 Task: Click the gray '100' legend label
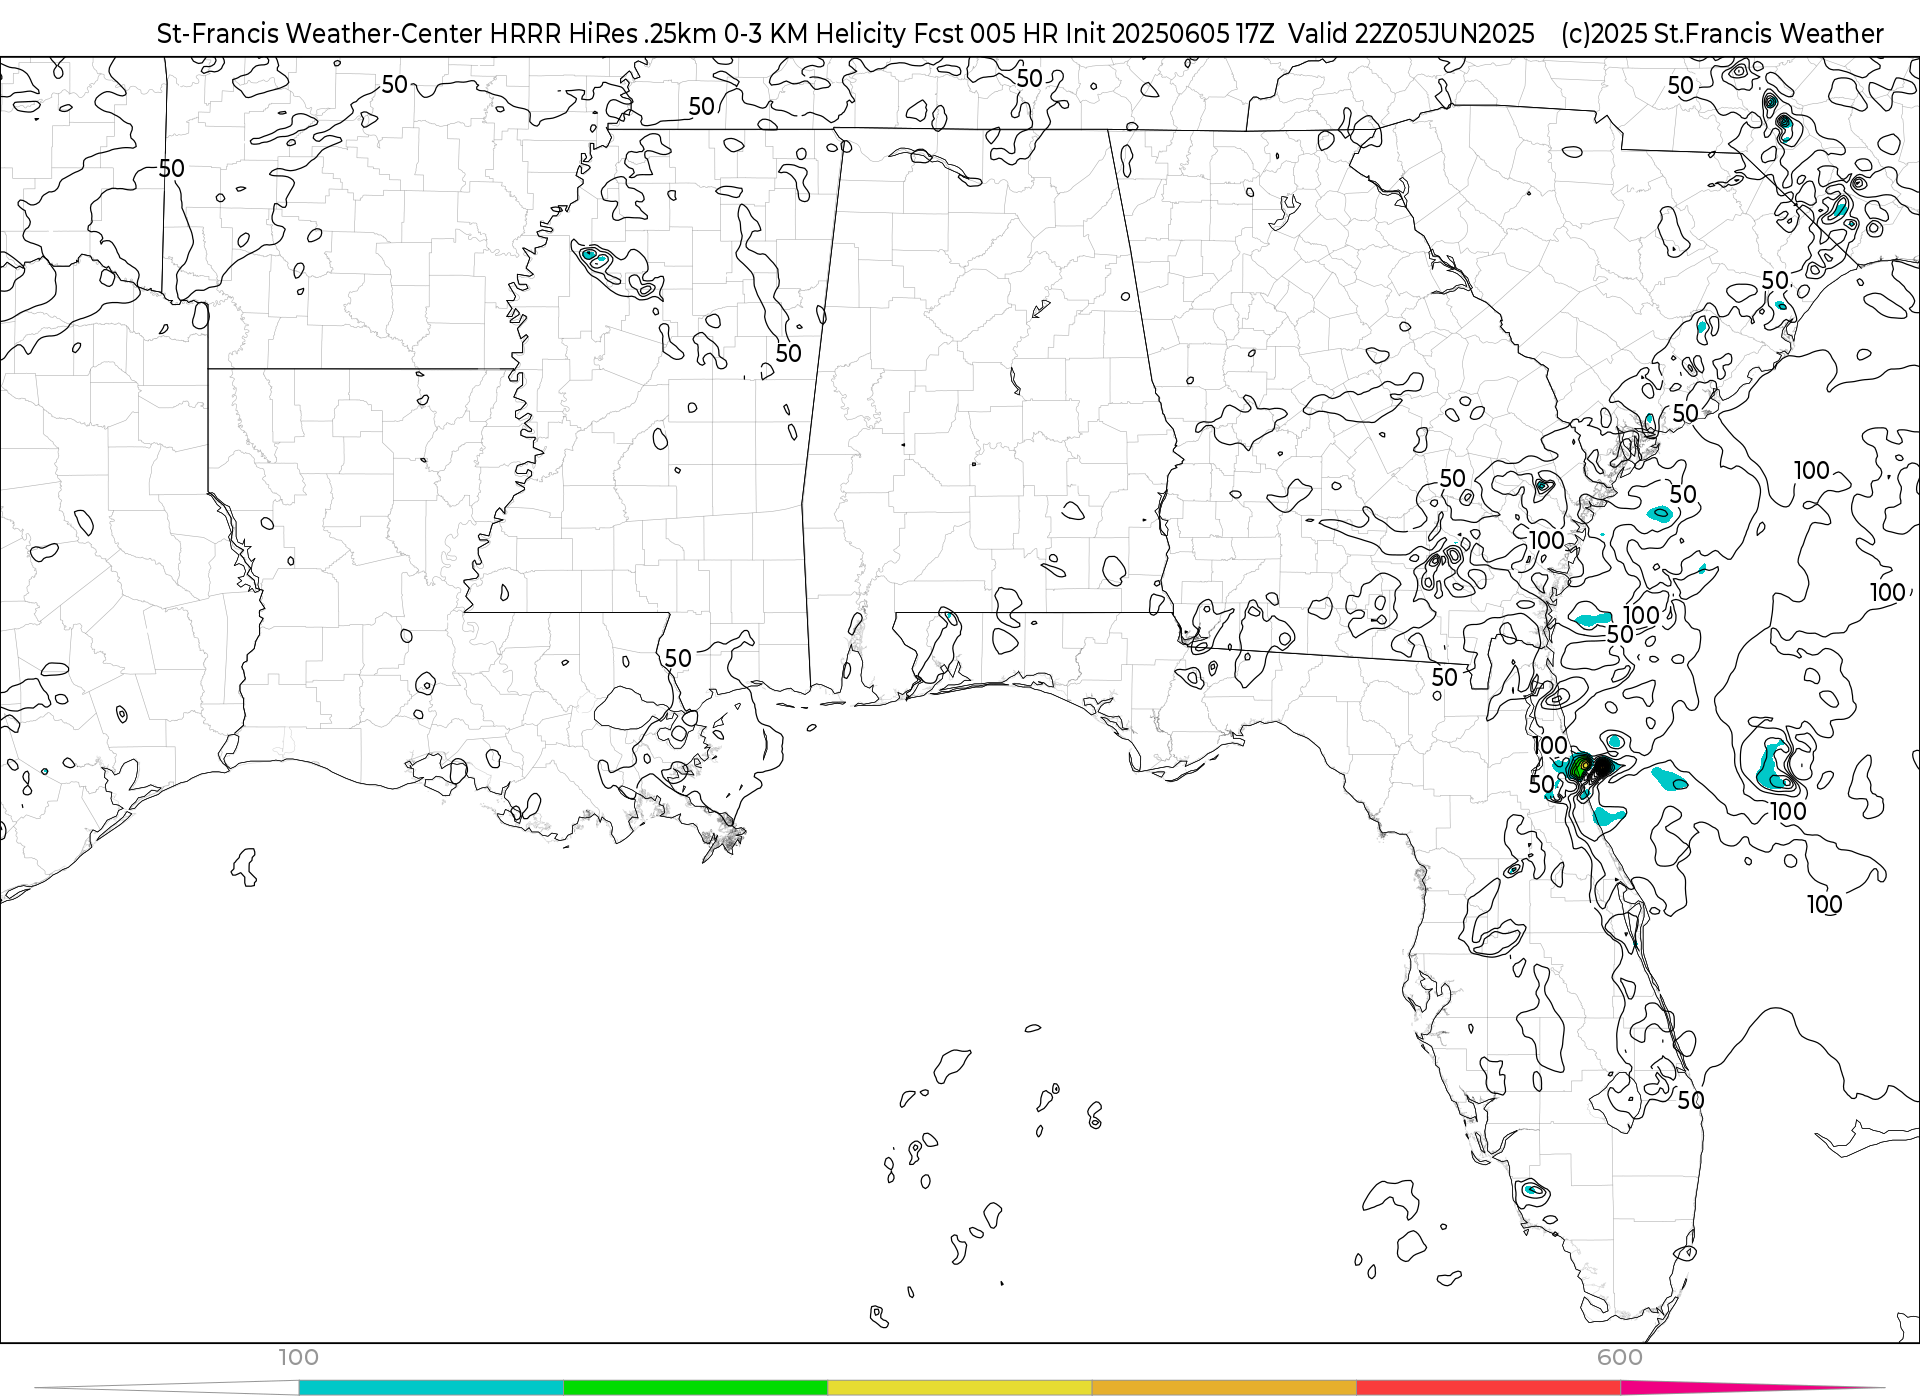[x=298, y=1357]
